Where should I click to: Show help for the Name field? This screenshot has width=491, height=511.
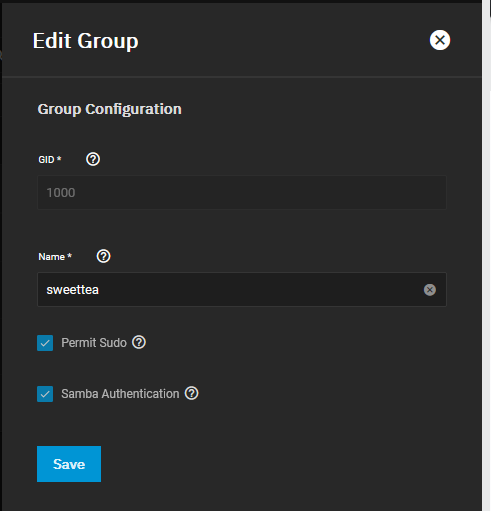pyautogui.click(x=103, y=256)
